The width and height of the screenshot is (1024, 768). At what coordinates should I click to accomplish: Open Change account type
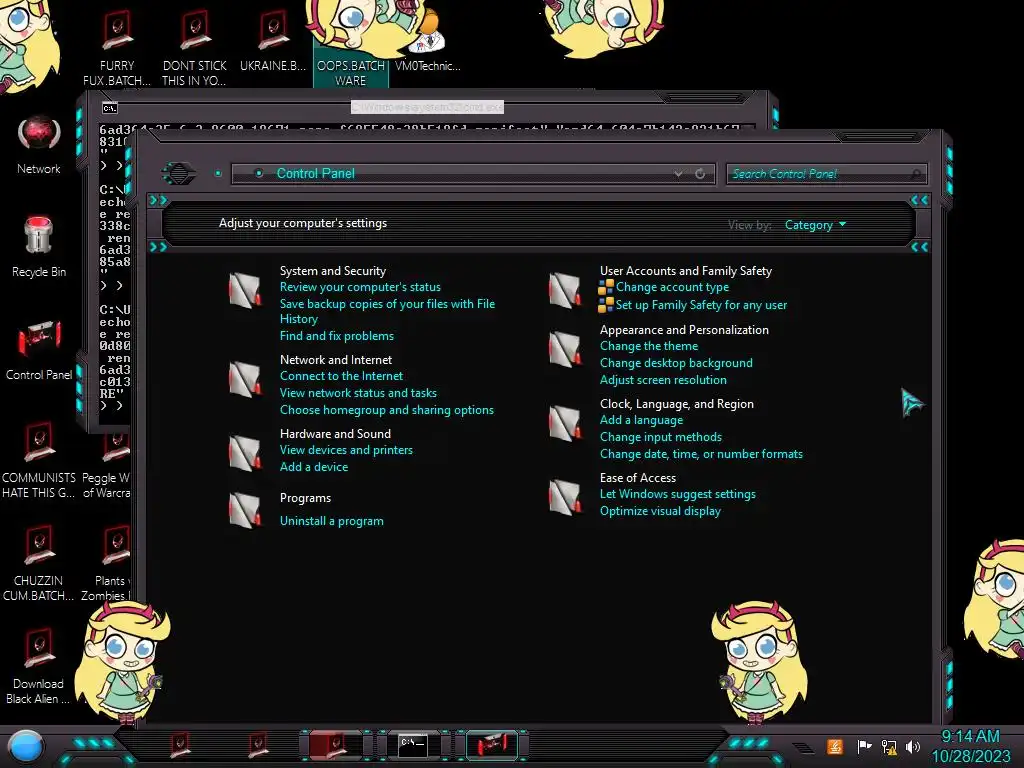click(672, 287)
